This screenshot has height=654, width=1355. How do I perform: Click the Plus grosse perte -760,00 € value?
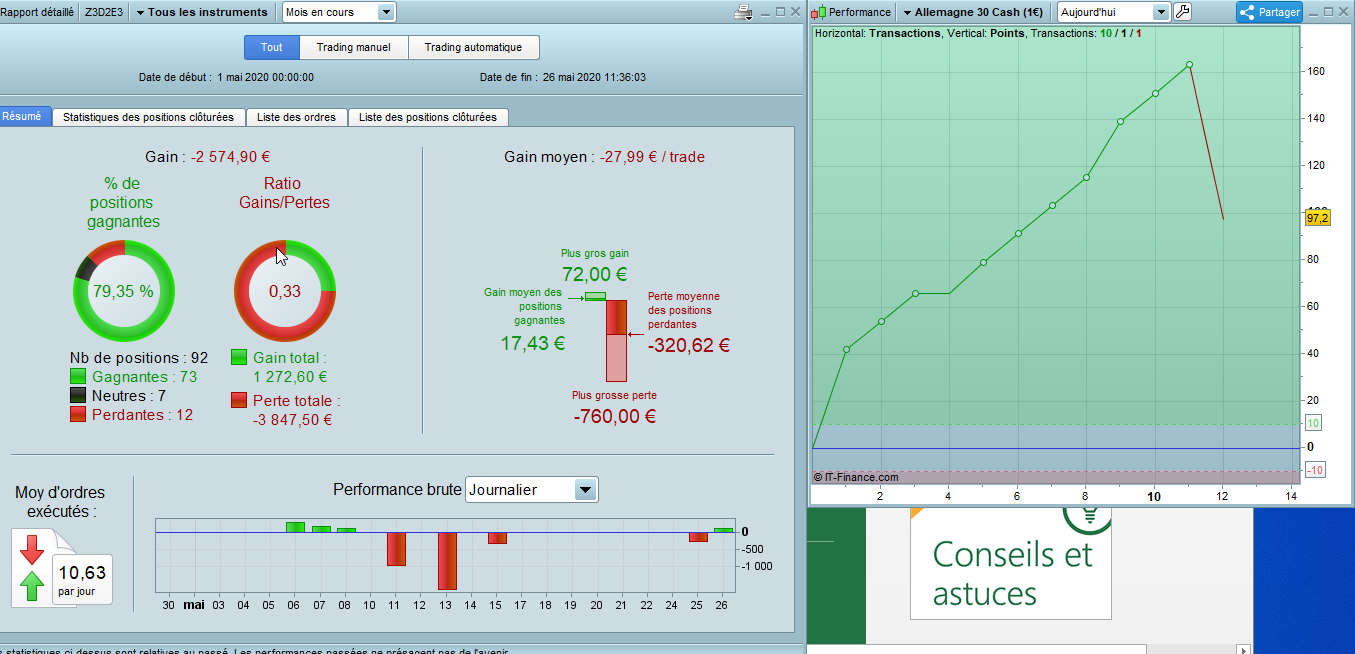pyautogui.click(x=615, y=416)
